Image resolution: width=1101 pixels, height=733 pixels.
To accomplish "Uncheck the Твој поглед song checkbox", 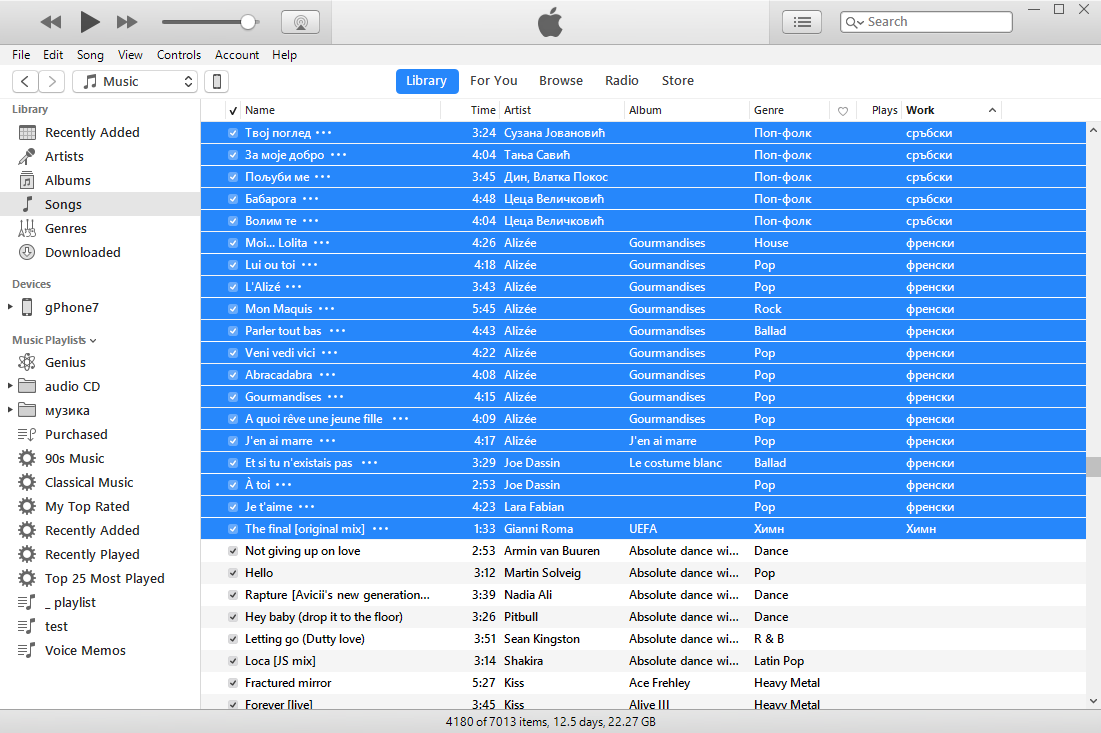I will pos(232,133).
